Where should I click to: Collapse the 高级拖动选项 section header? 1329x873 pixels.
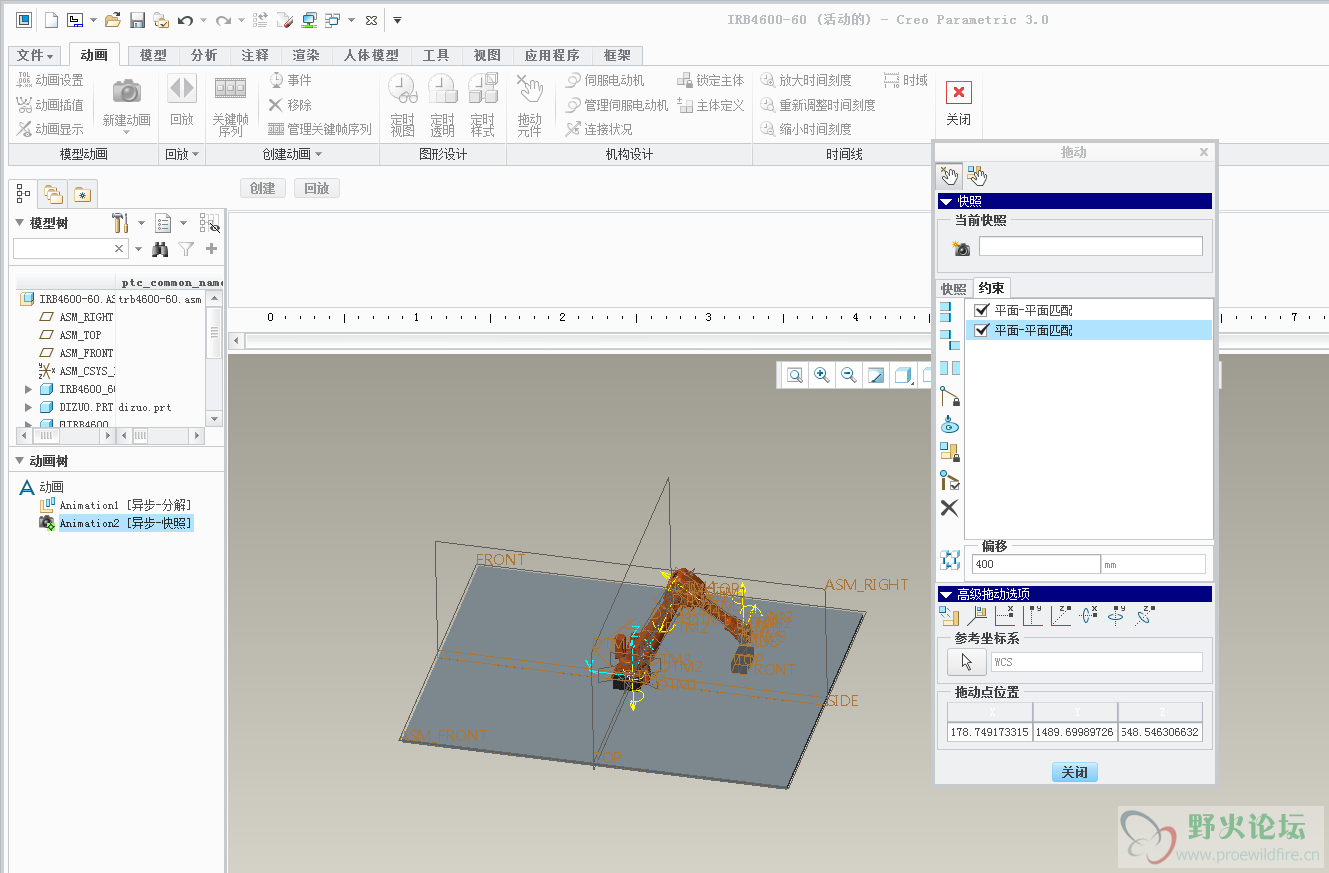(1074, 594)
